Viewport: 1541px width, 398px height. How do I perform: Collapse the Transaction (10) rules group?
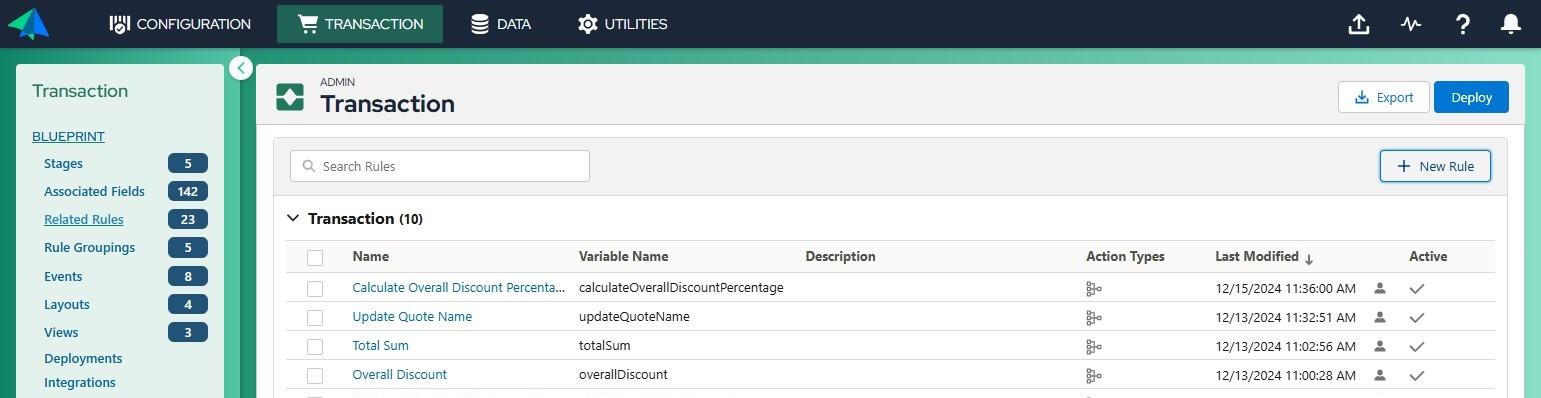click(x=293, y=218)
